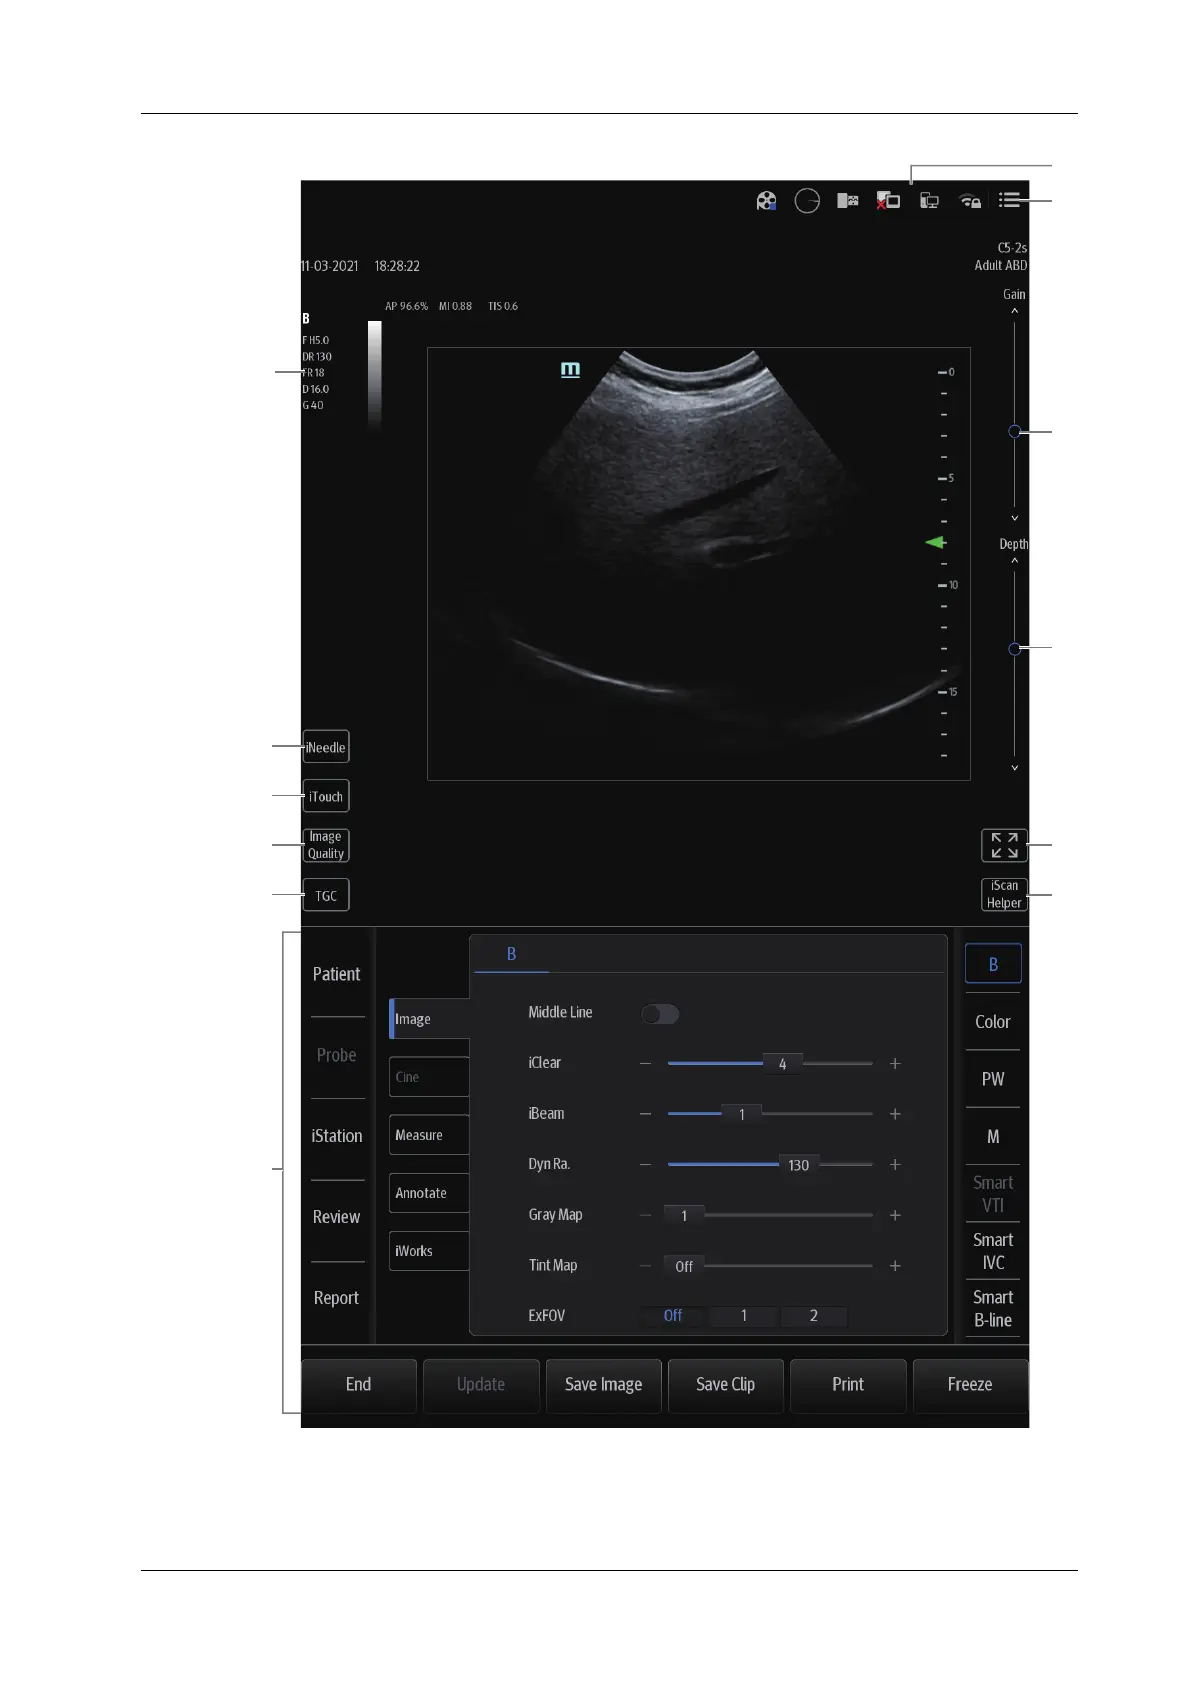
Task: Toggle the Middle Line switch
Action: click(660, 1014)
